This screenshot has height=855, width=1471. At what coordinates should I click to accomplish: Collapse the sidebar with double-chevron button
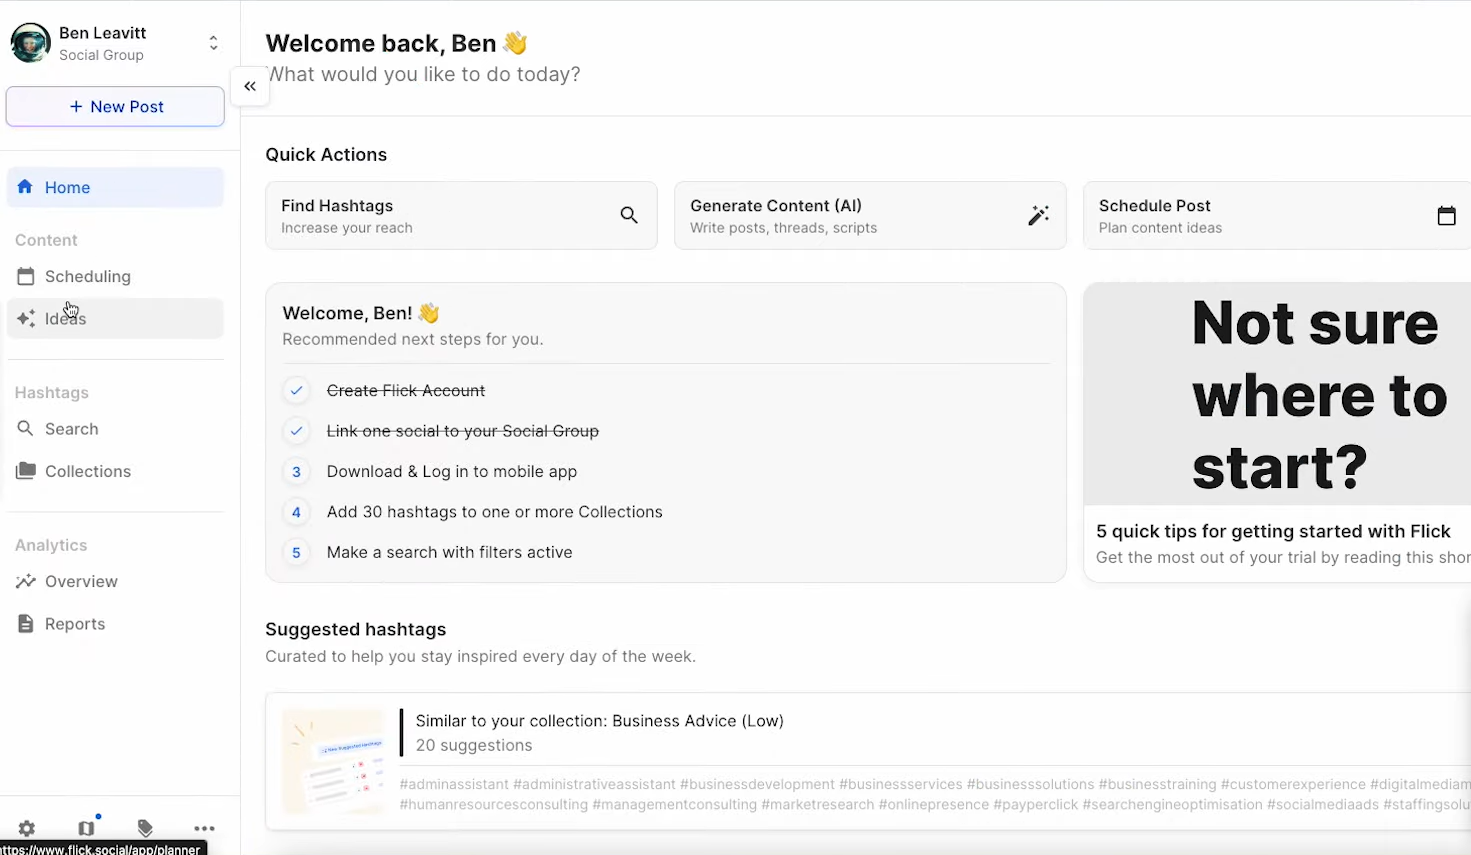pyautogui.click(x=250, y=86)
